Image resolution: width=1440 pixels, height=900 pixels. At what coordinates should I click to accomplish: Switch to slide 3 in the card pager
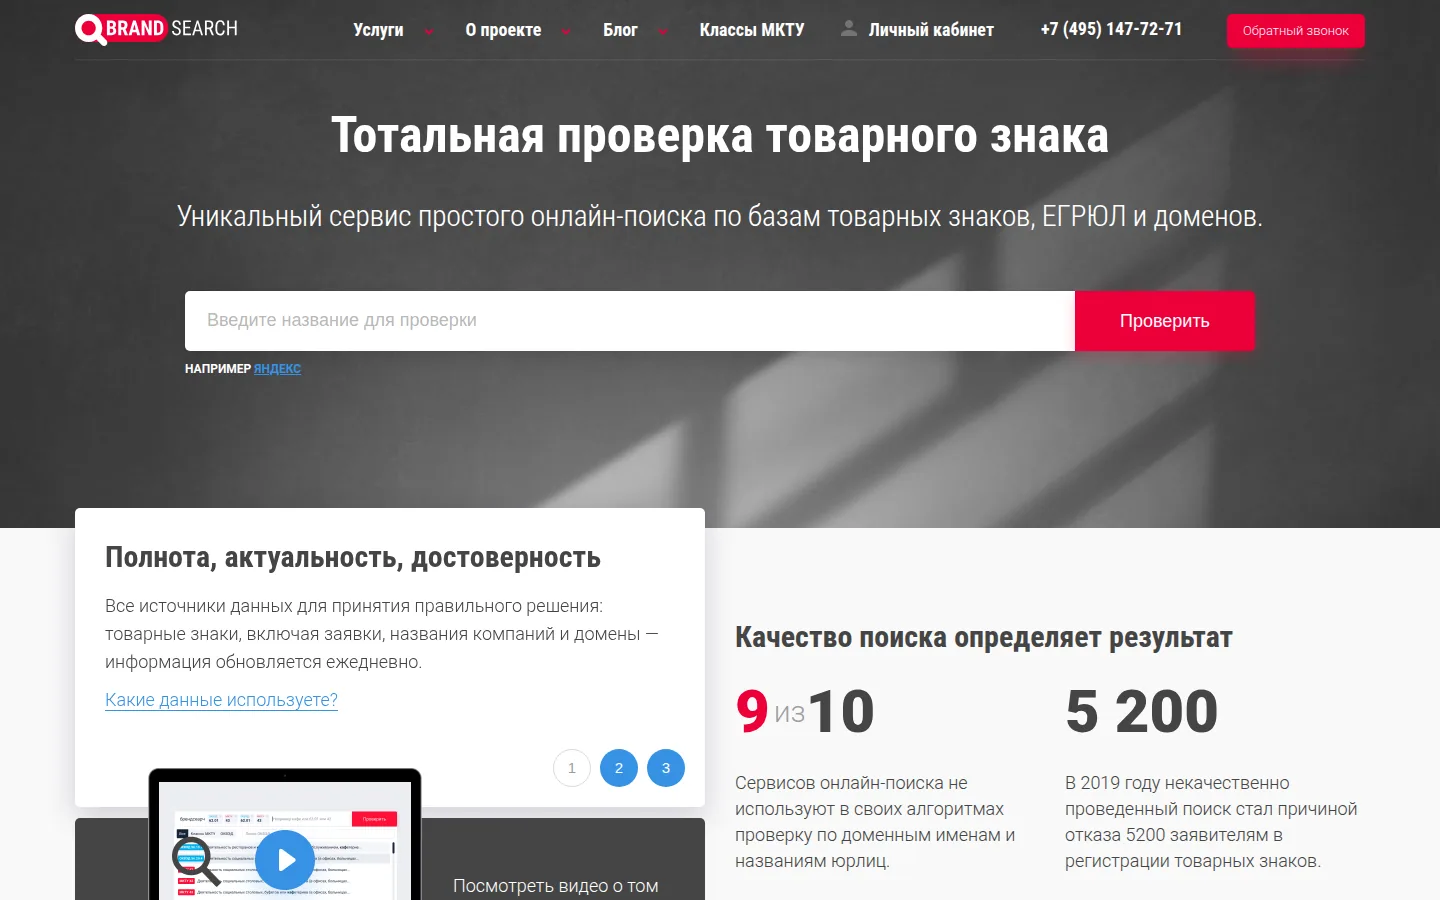tap(666, 768)
